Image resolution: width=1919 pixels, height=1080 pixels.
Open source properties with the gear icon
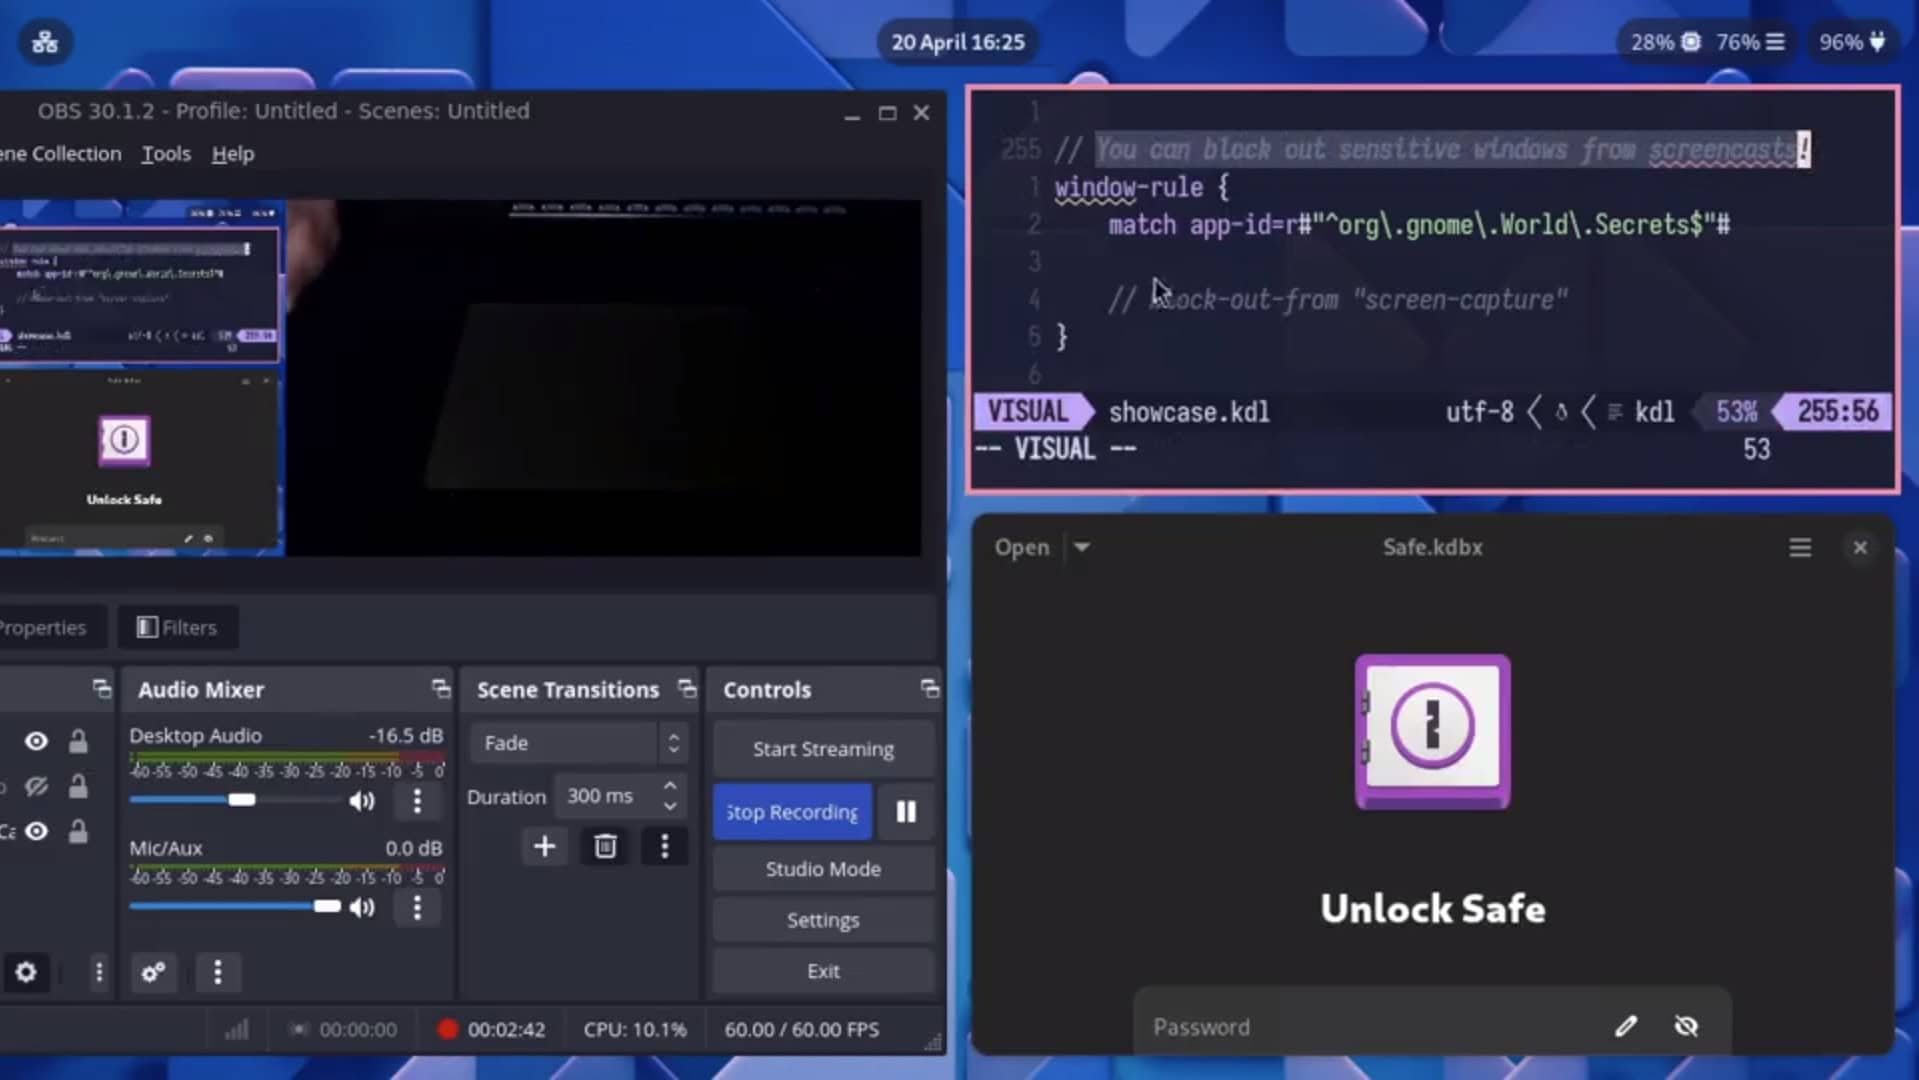click(x=26, y=972)
